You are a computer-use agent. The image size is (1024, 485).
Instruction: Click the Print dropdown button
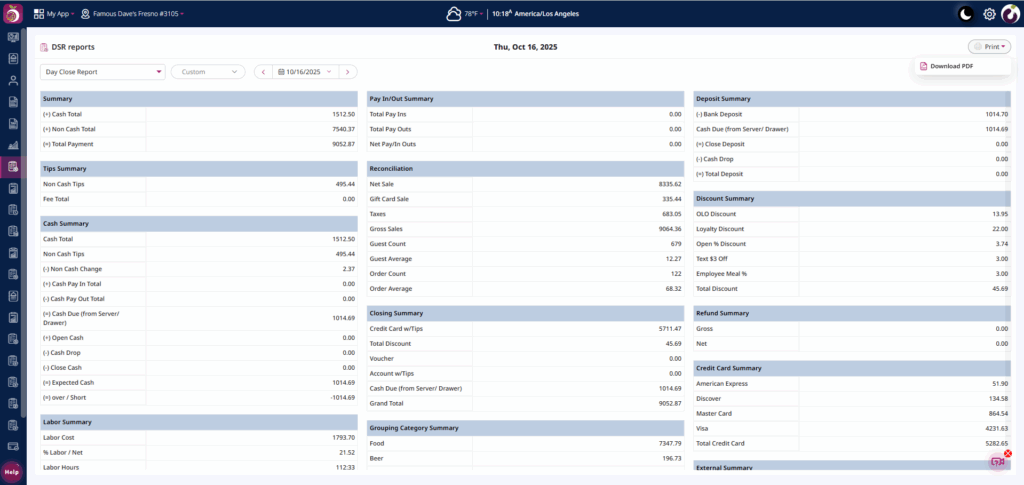989,46
